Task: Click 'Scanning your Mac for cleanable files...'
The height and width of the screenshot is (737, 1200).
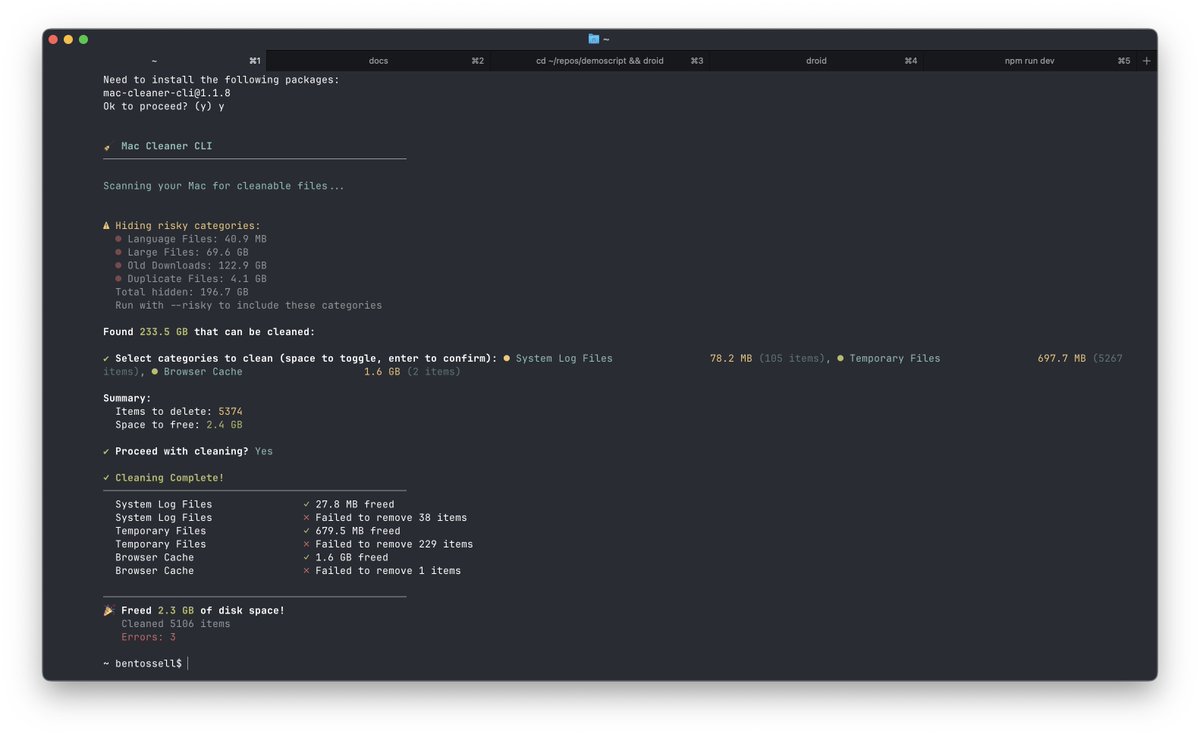Action: tap(224, 186)
